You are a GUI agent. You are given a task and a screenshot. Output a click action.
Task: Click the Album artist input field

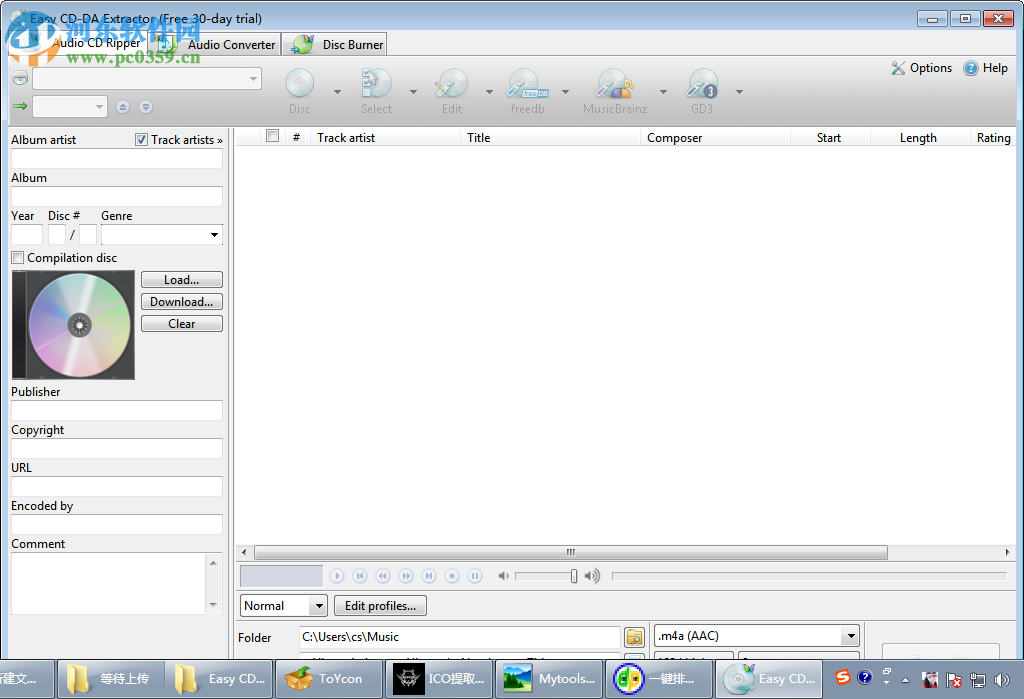tap(117, 159)
